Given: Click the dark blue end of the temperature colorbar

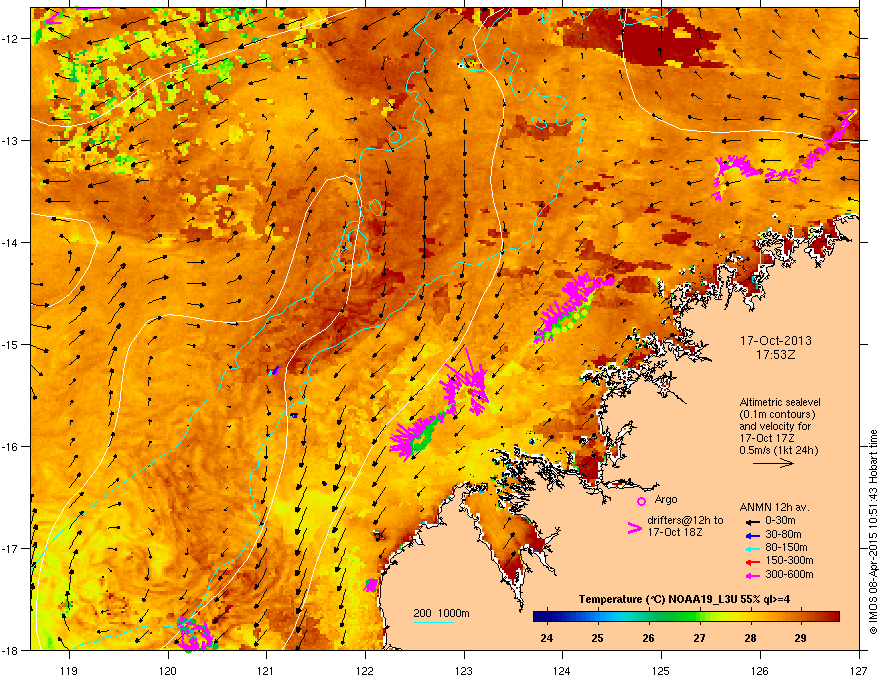Looking at the screenshot, I should [540, 617].
